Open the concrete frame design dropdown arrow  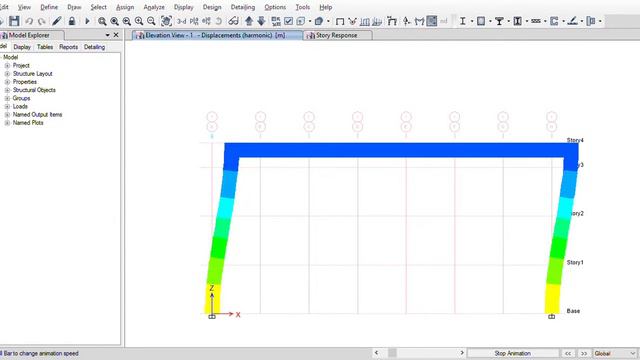point(490,21)
